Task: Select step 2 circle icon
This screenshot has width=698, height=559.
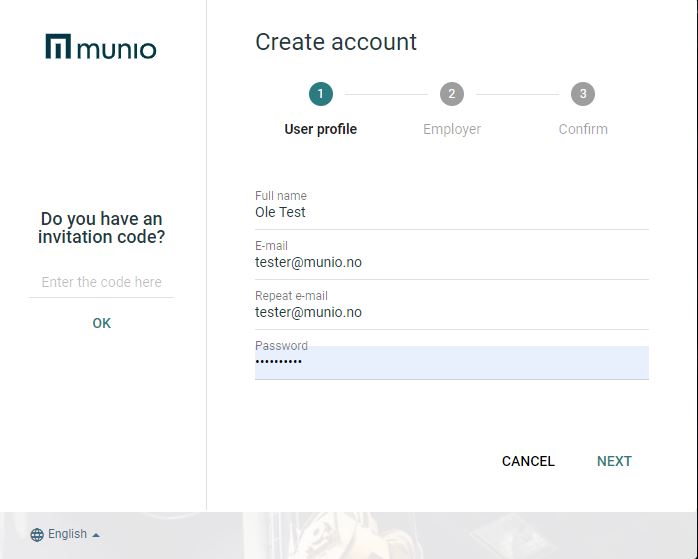Action: tap(452, 94)
